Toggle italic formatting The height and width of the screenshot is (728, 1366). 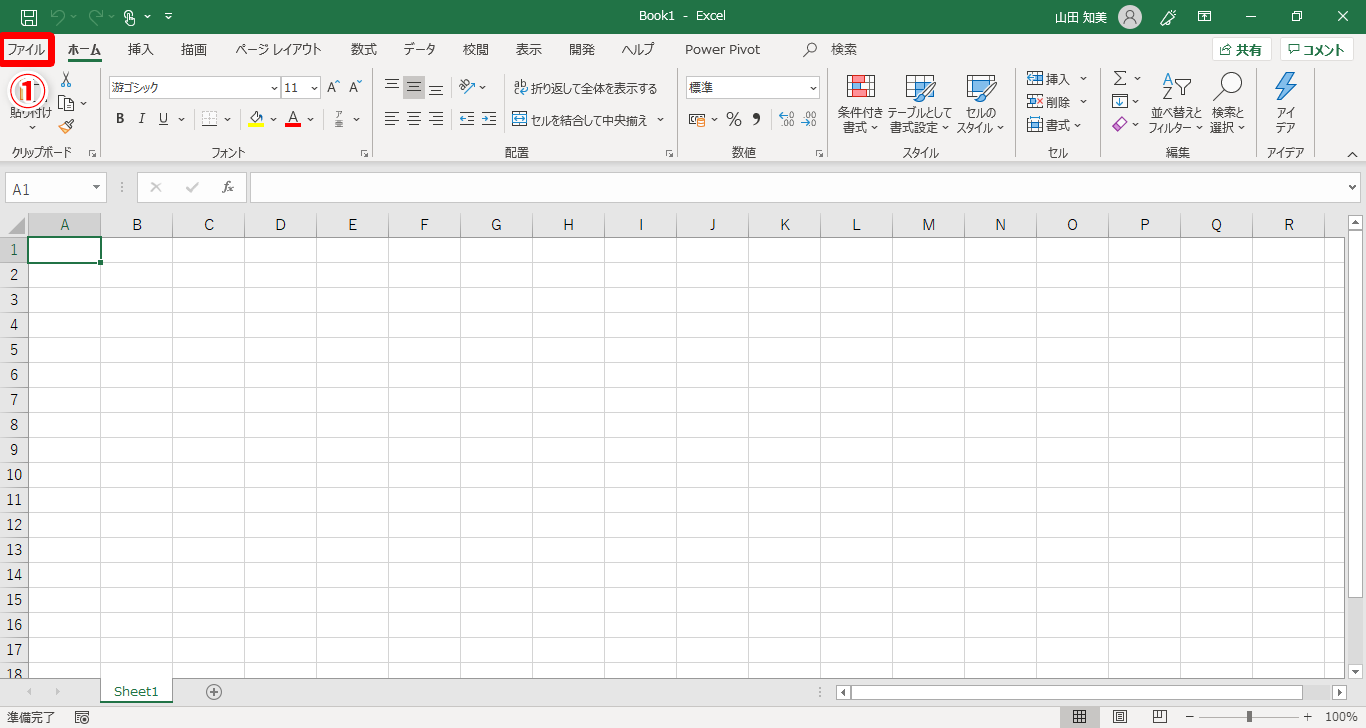tap(141, 119)
